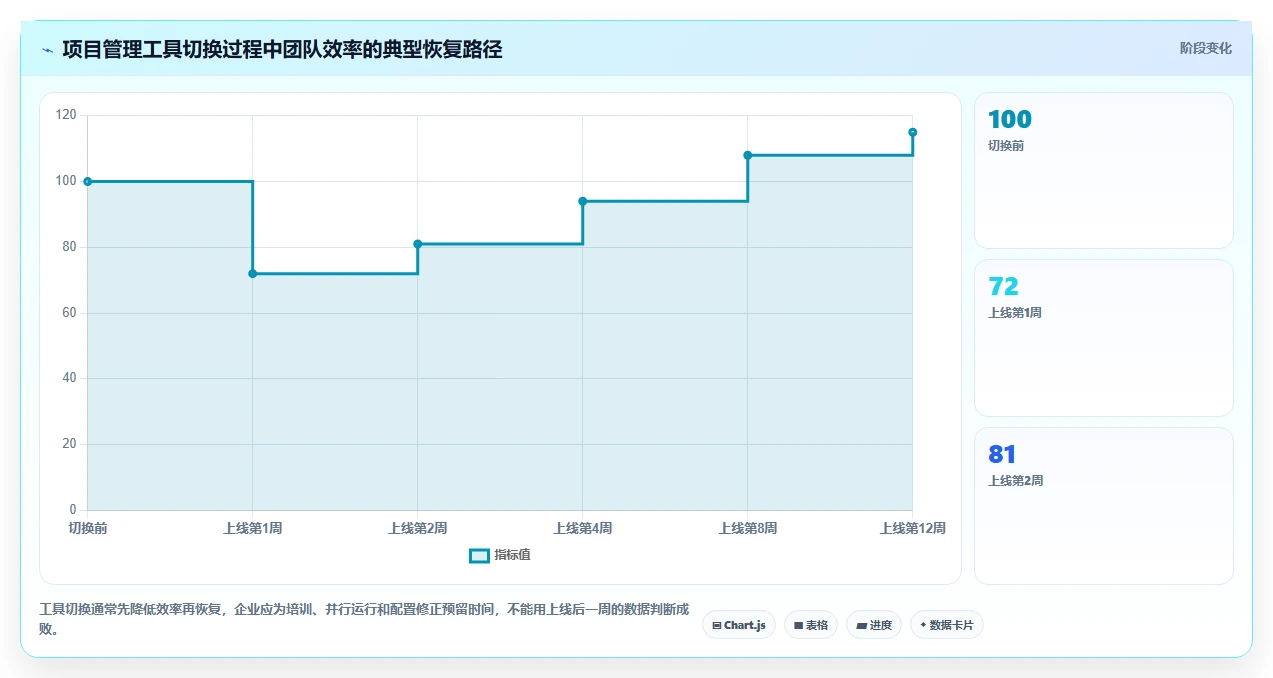Click the 上线第2周 card caption

[1015, 480]
